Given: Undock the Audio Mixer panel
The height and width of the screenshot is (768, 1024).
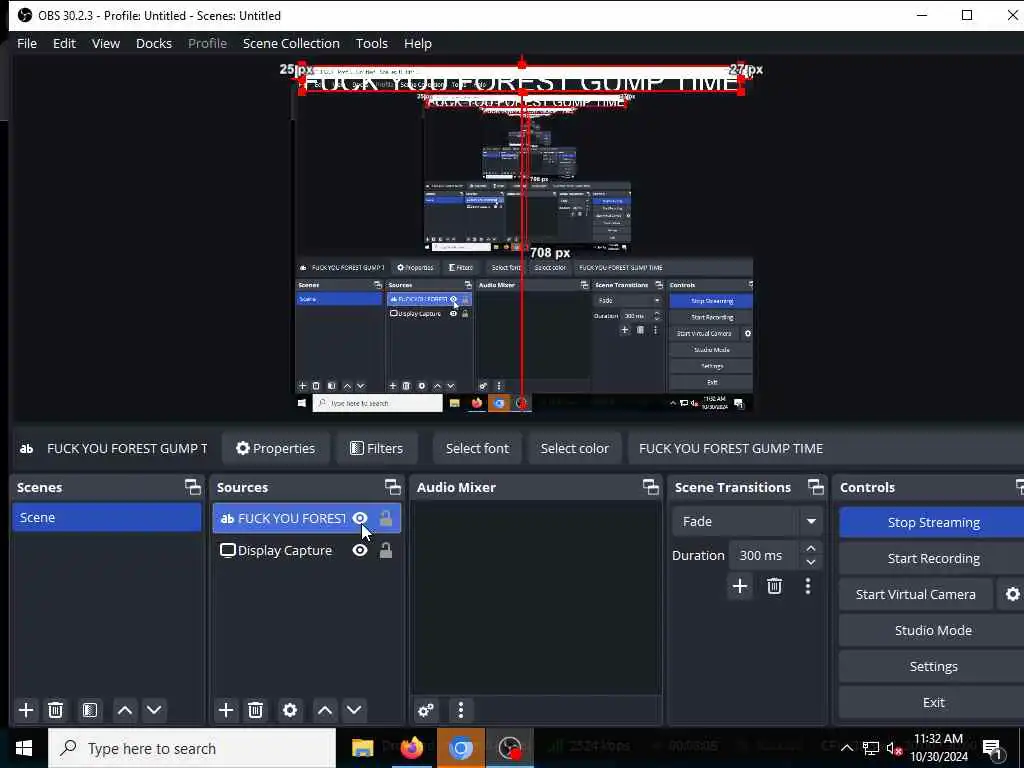Looking at the screenshot, I should 650,487.
